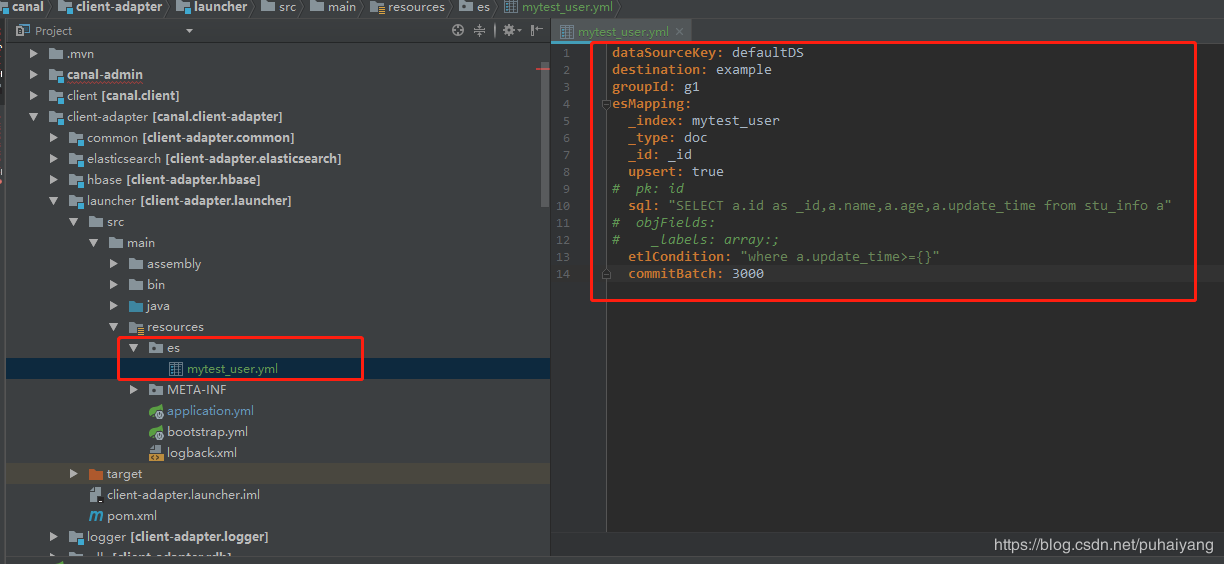Click the bin folder icon
The height and width of the screenshot is (564, 1224).
(136, 285)
